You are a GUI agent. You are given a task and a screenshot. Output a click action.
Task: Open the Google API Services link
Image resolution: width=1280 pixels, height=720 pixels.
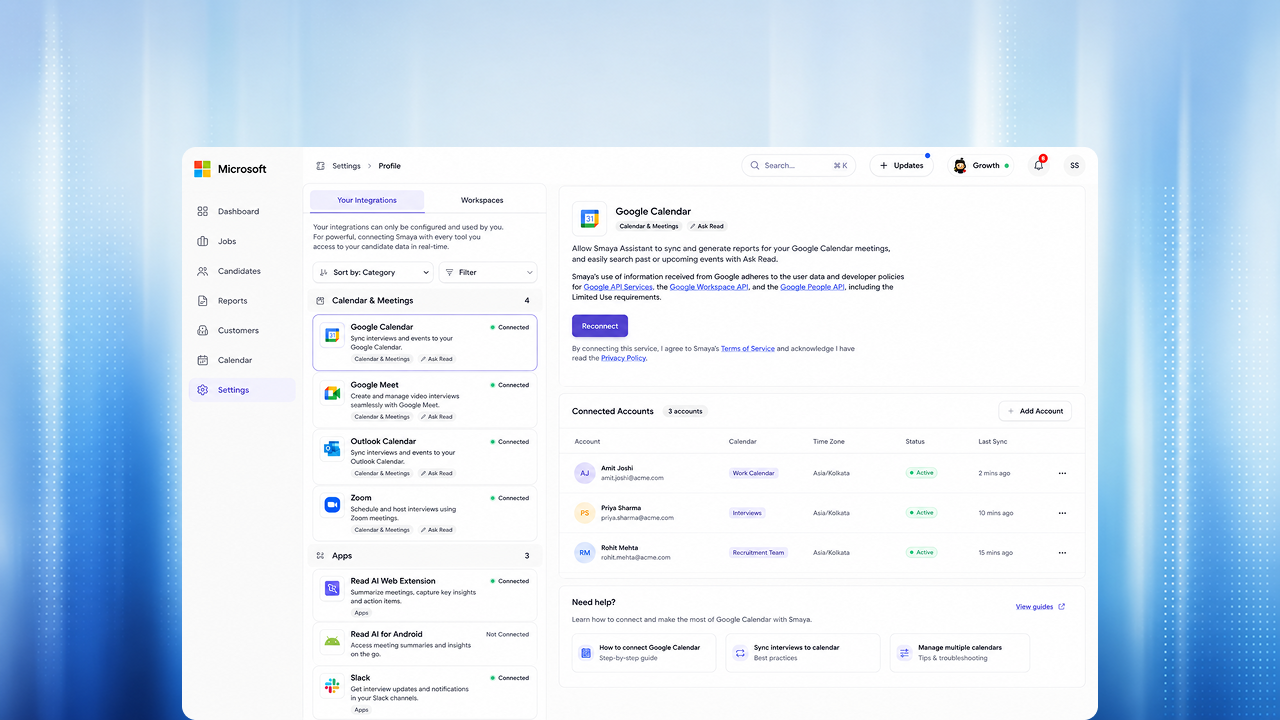pyautogui.click(x=618, y=287)
